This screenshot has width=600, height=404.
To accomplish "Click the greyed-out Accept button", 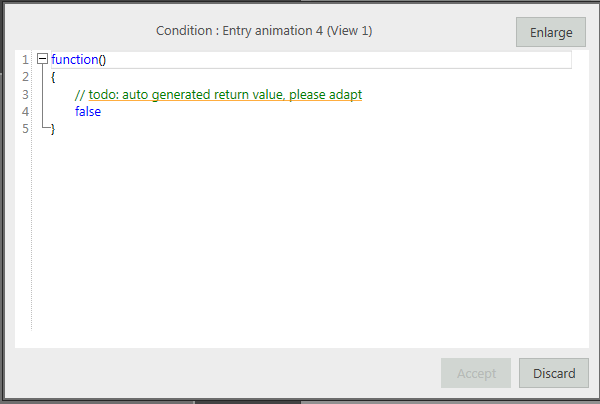I will pyautogui.click(x=476, y=373).
